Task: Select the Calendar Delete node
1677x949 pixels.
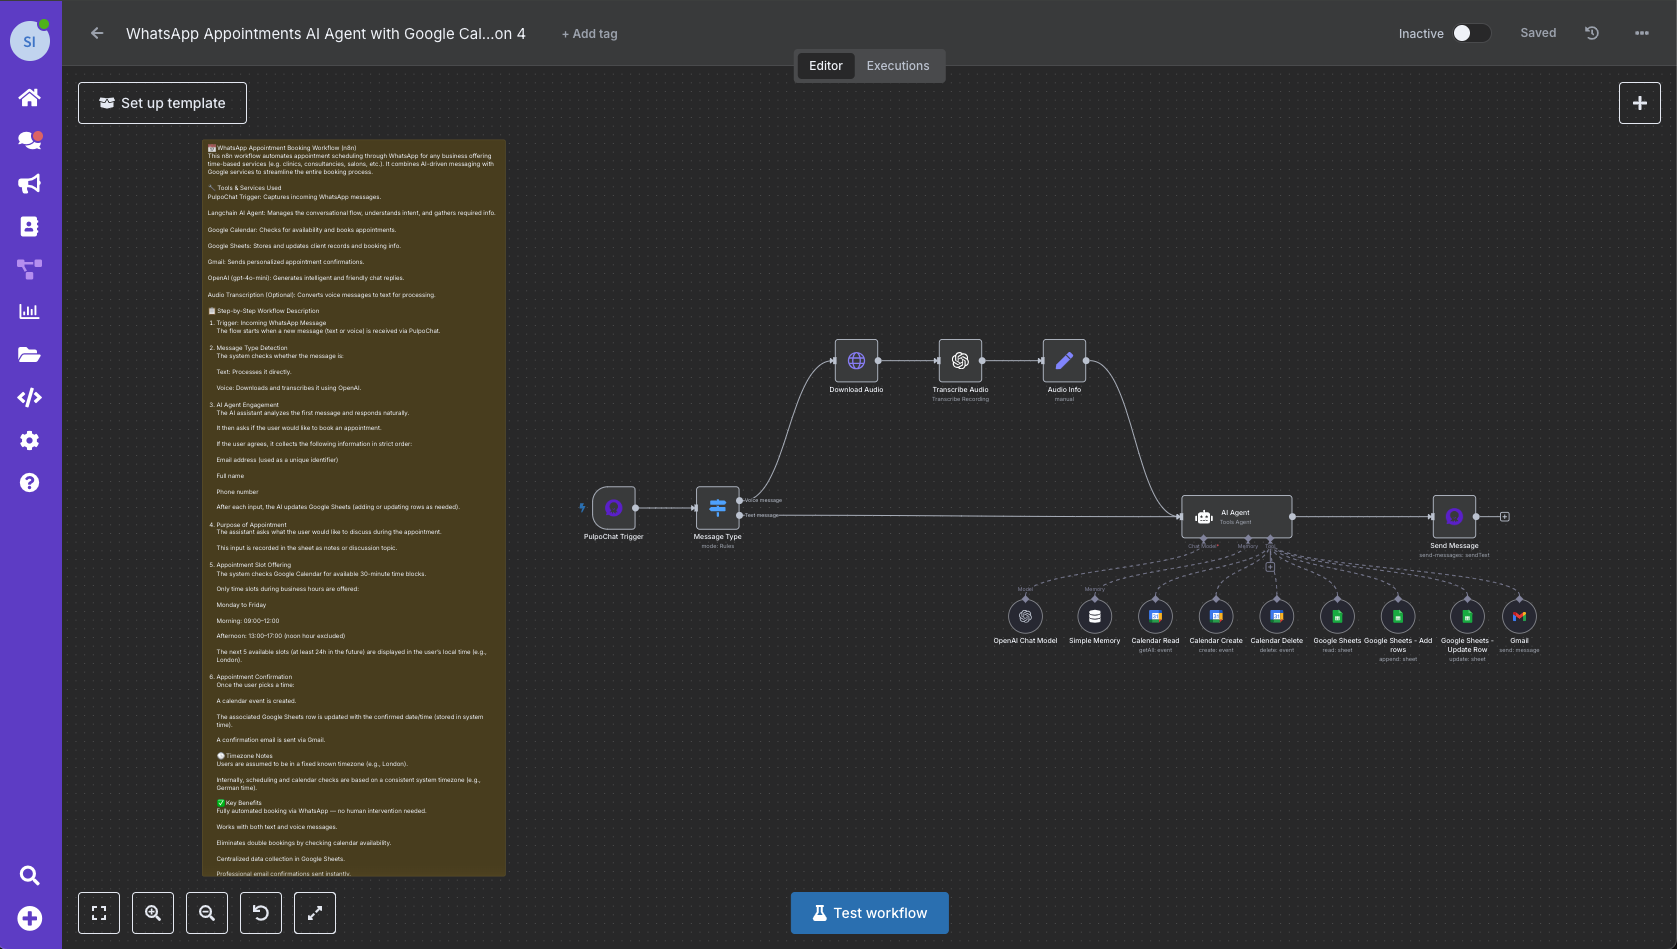Action: click(x=1277, y=616)
